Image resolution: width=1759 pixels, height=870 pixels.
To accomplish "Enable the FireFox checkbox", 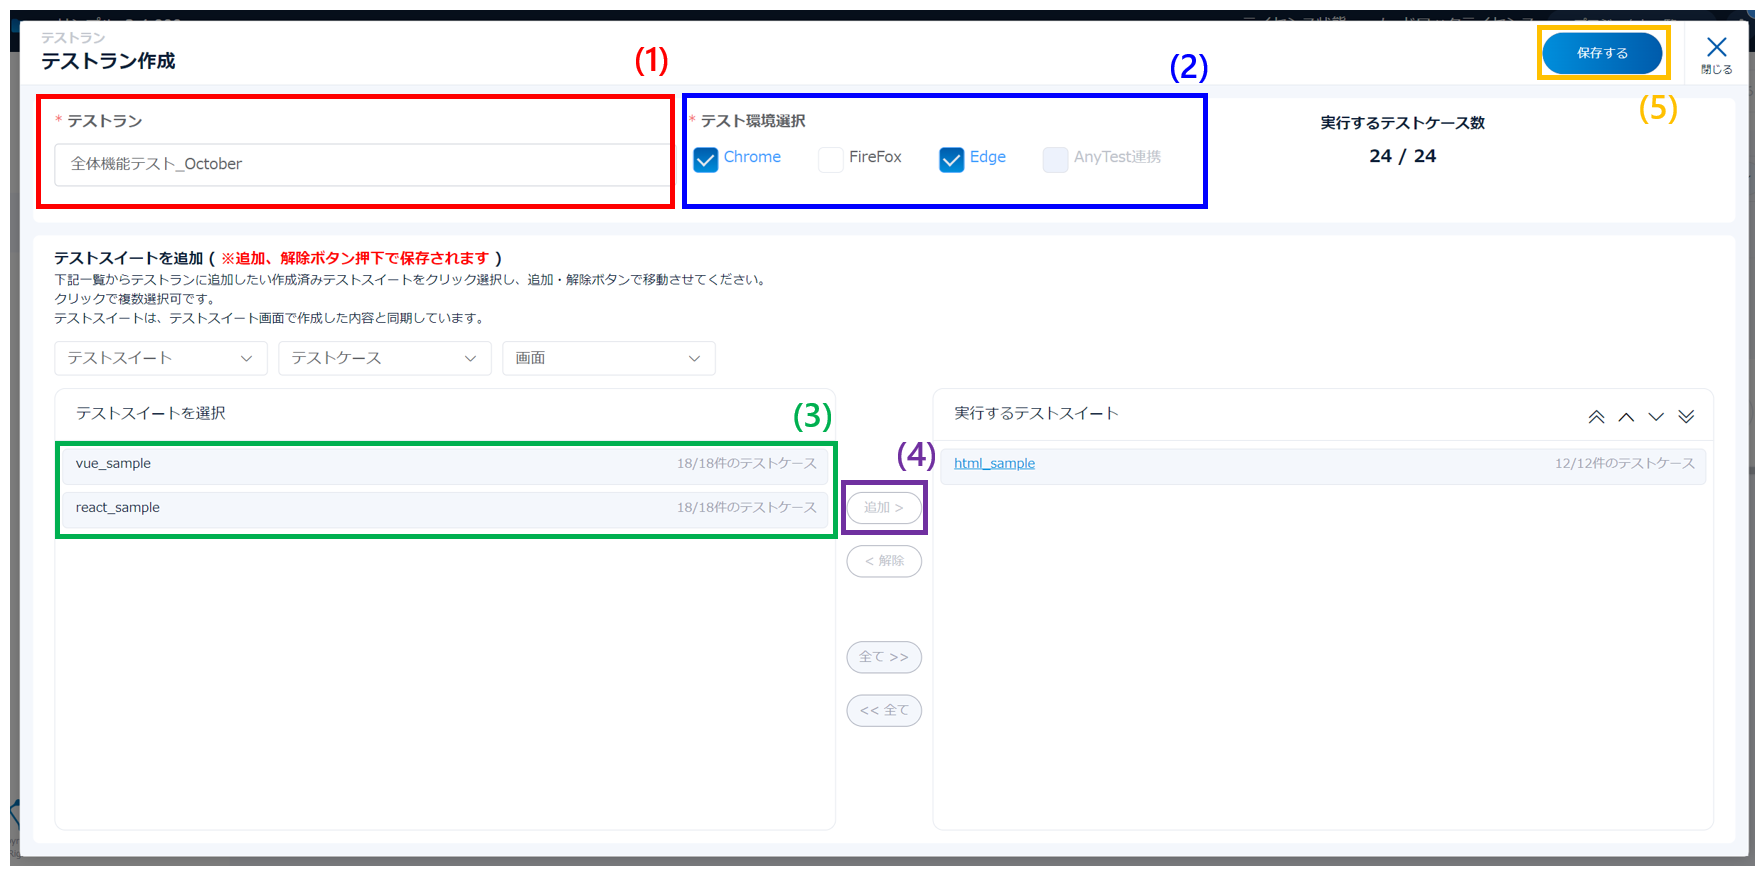I will coord(830,160).
